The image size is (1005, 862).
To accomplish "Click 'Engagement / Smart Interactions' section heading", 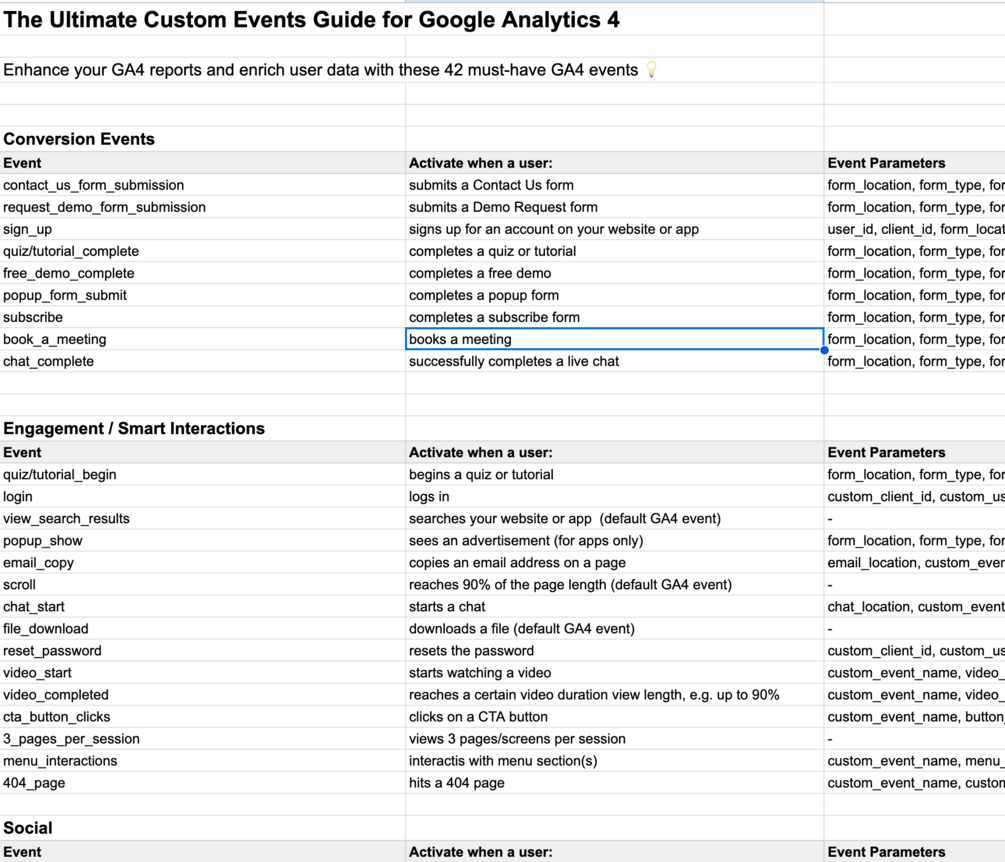I will coord(134,428).
